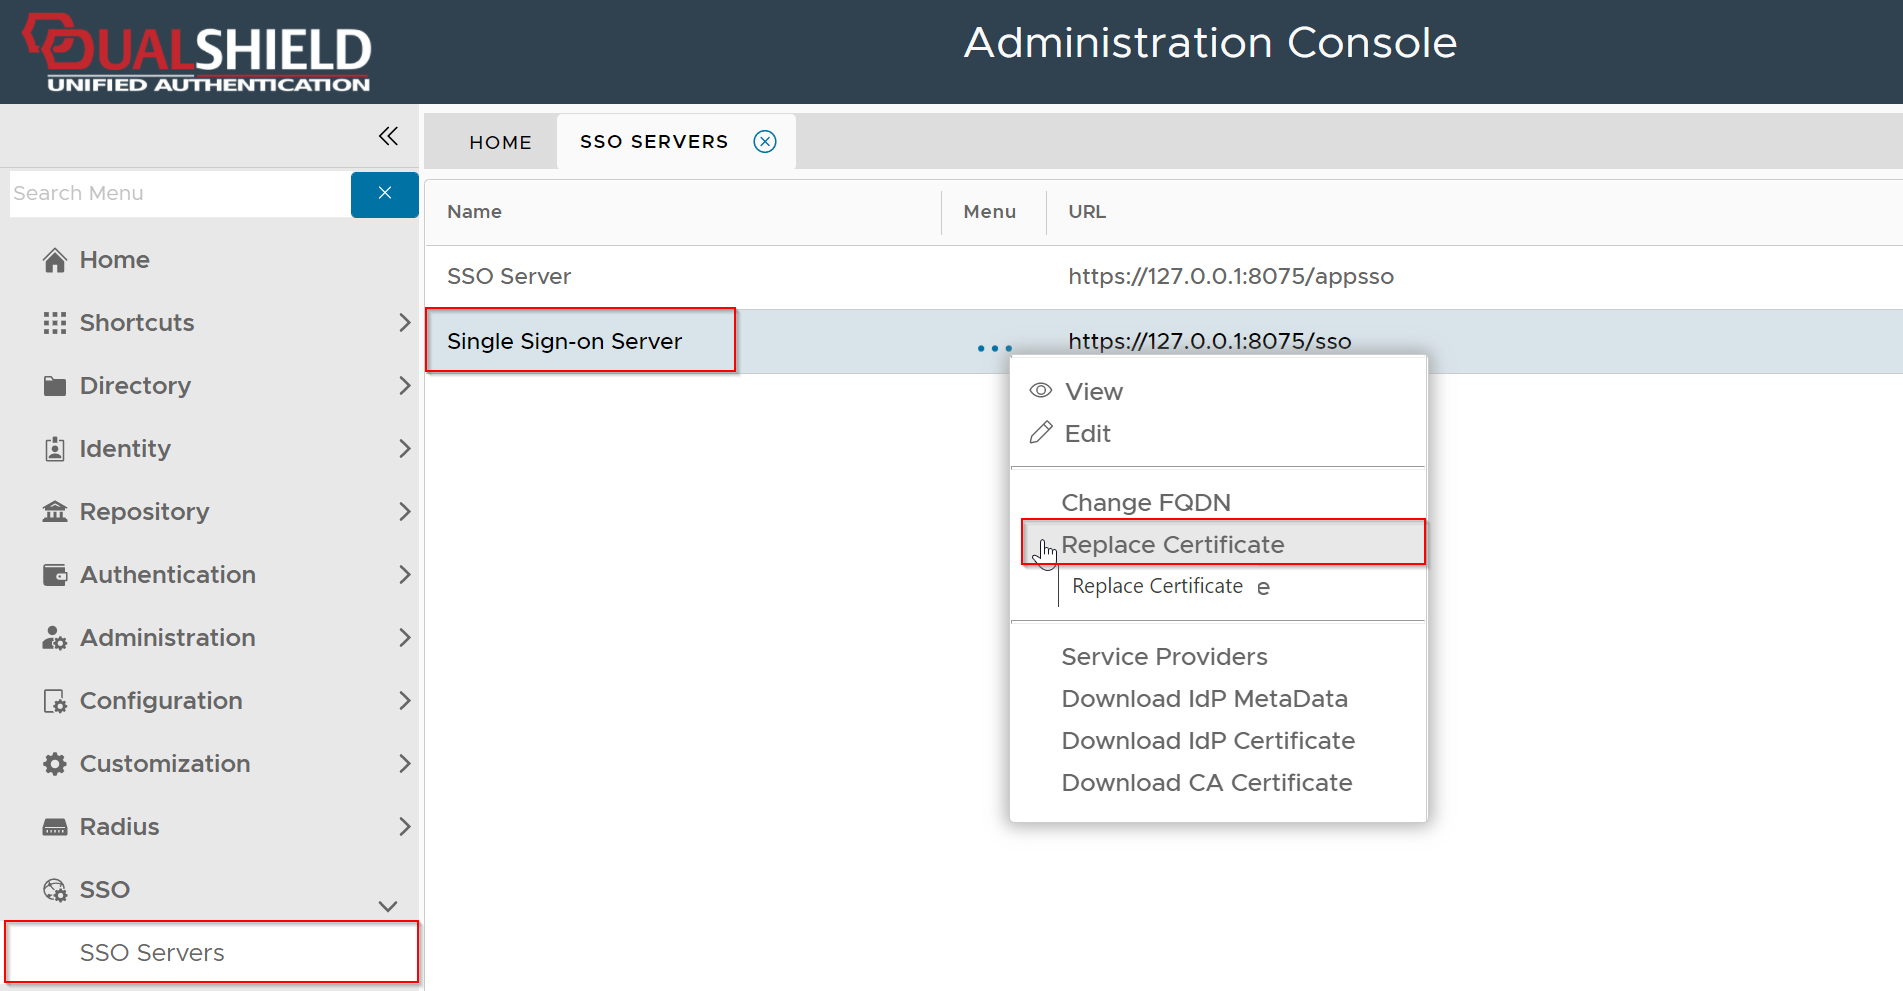Screen dimensions: 1903x991
Task: Click in the Search Menu field
Action: coord(180,193)
